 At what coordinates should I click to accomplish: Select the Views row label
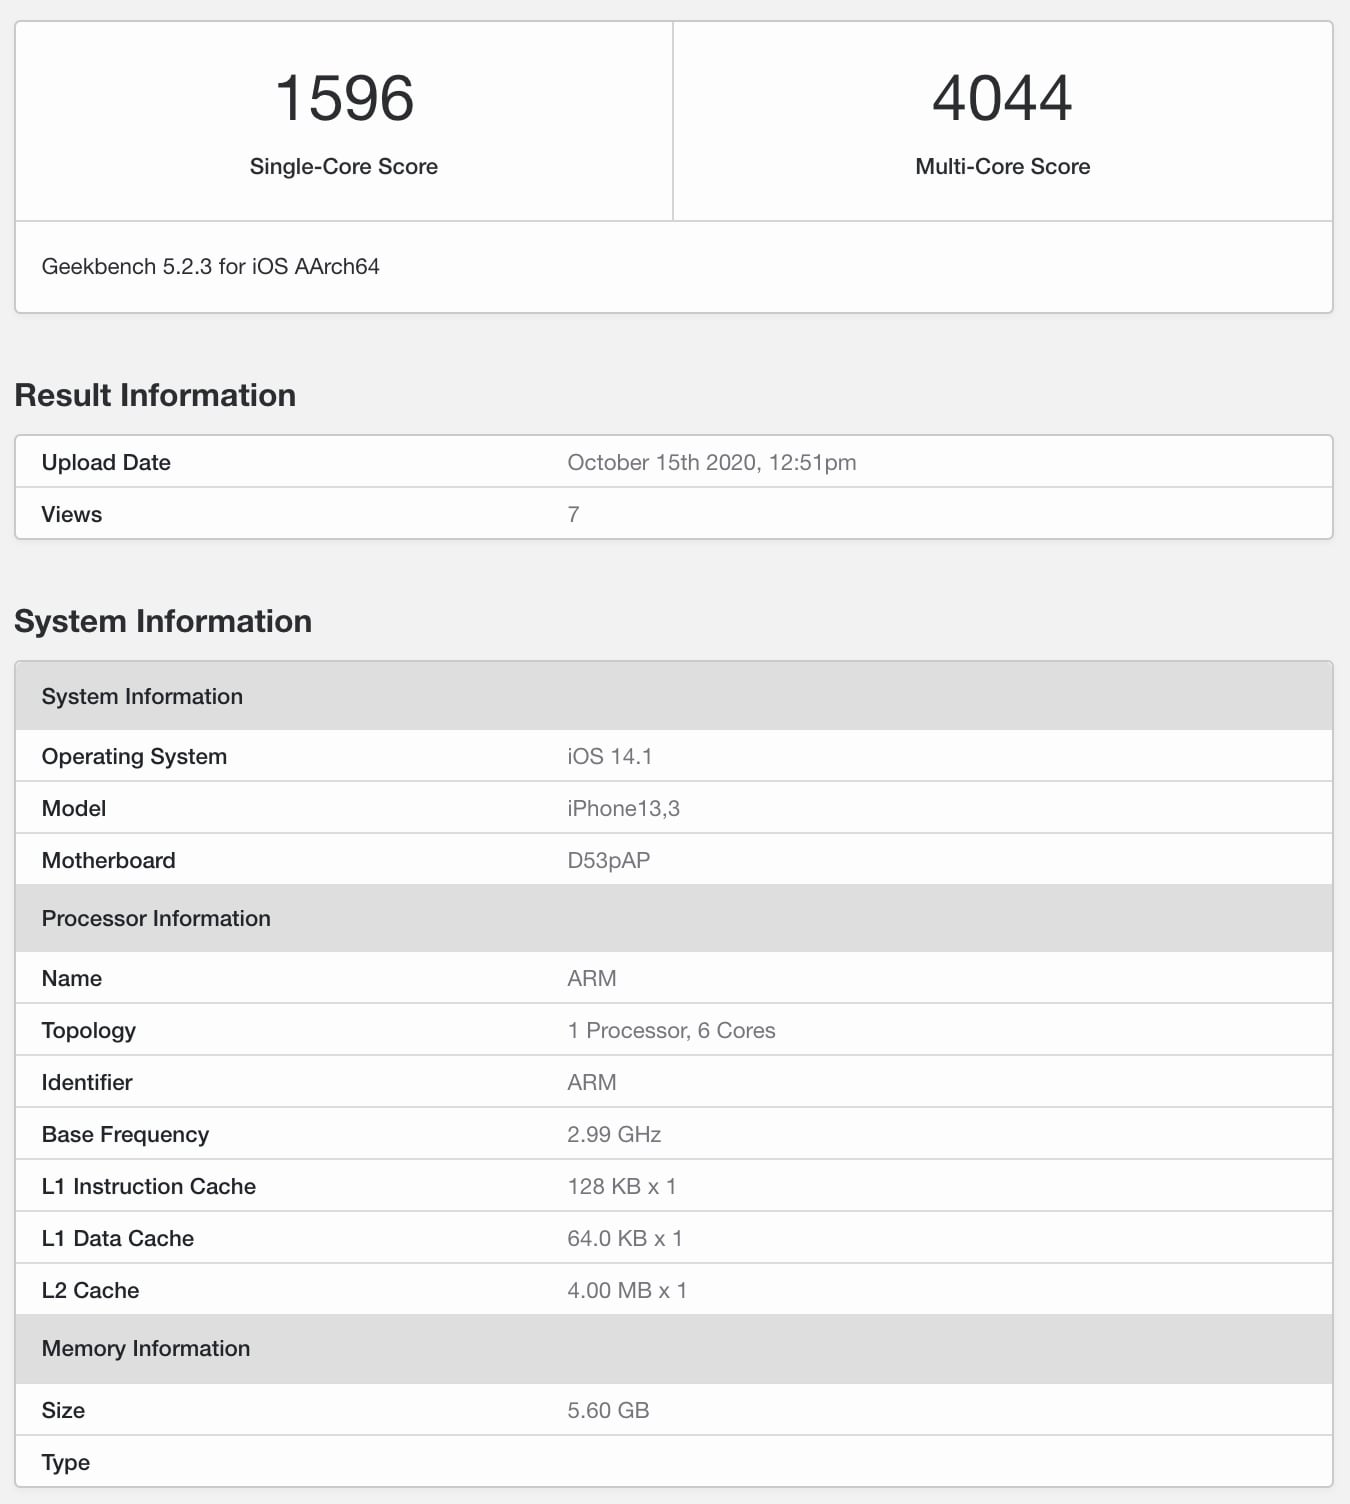(x=72, y=514)
